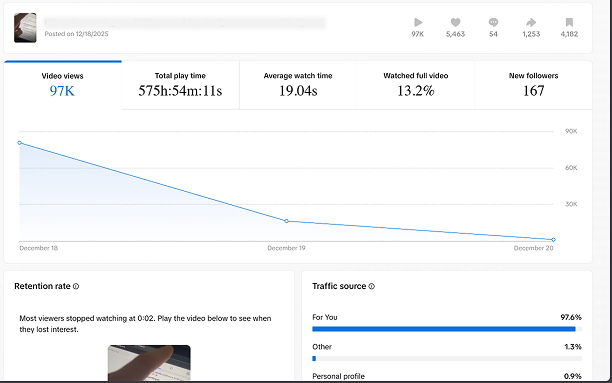Click the 'December 19' axis date label
Image resolution: width=612 pixels, height=383 pixels.
[286, 248]
